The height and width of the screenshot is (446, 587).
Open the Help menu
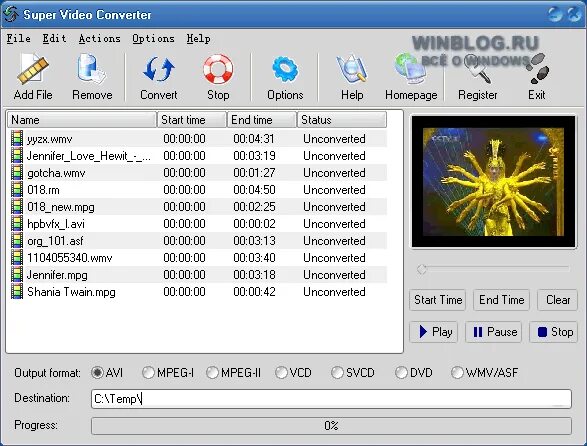point(198,38)
